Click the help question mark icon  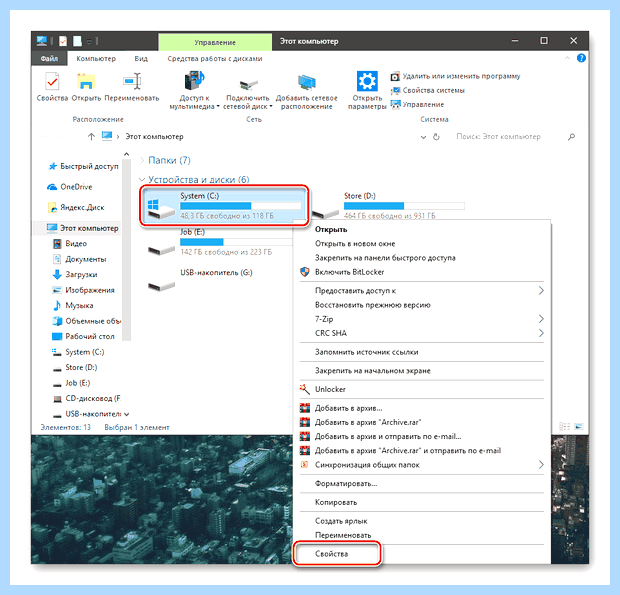(581, 58)
